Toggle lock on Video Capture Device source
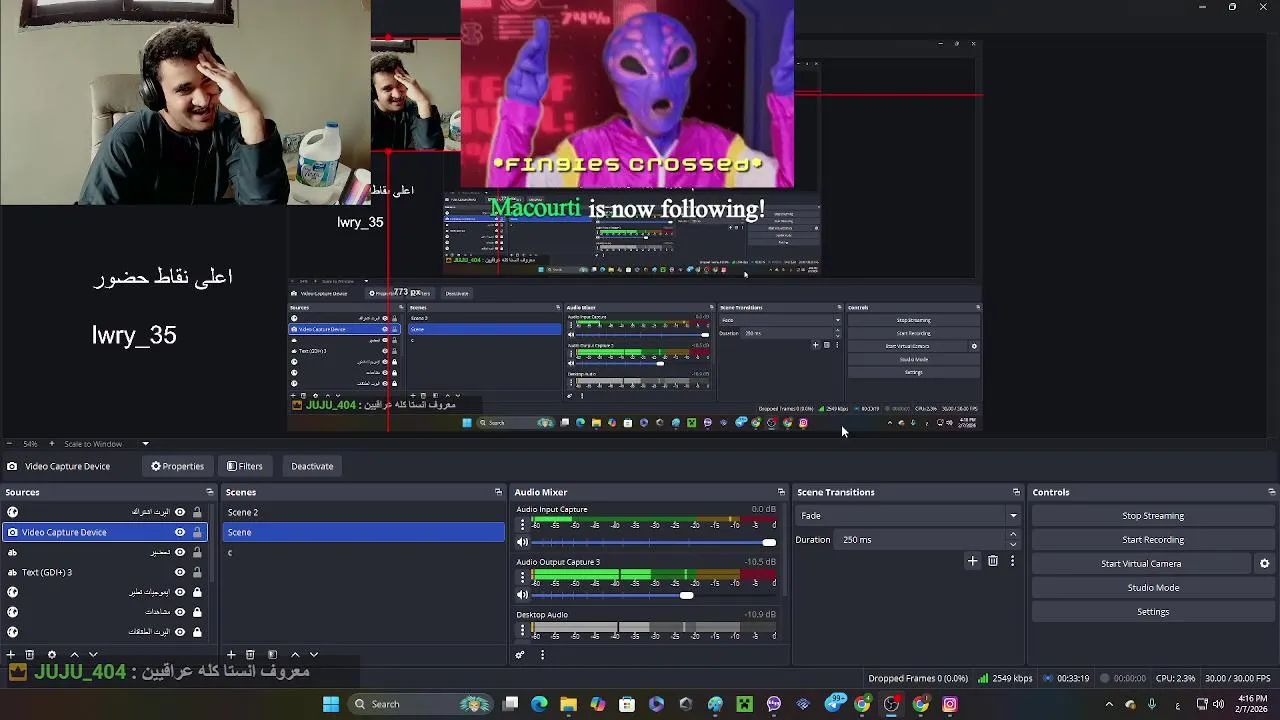This screenshot has width=1280, height=720. click(197, 532)
